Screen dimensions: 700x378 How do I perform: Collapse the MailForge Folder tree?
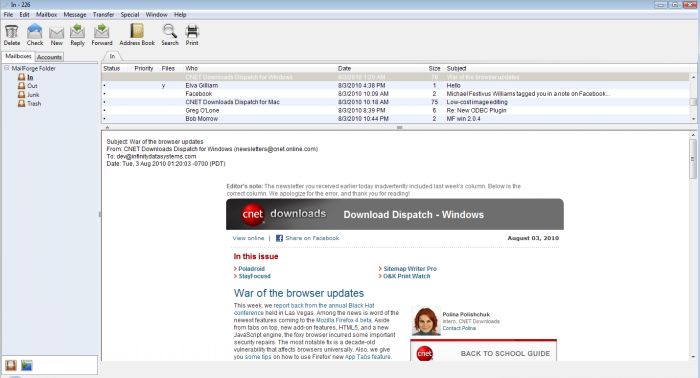tap(7, 68)
